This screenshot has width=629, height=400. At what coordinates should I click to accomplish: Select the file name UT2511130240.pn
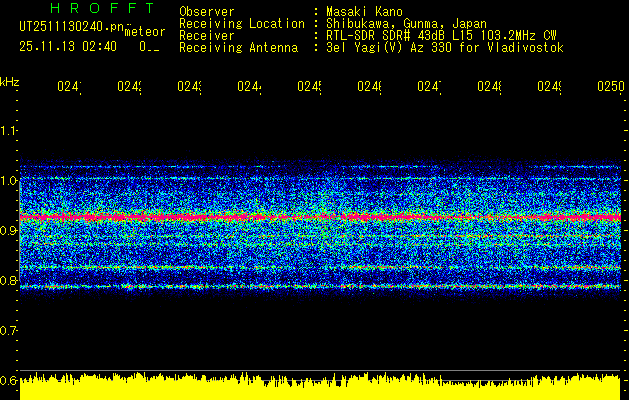(72, 27)
